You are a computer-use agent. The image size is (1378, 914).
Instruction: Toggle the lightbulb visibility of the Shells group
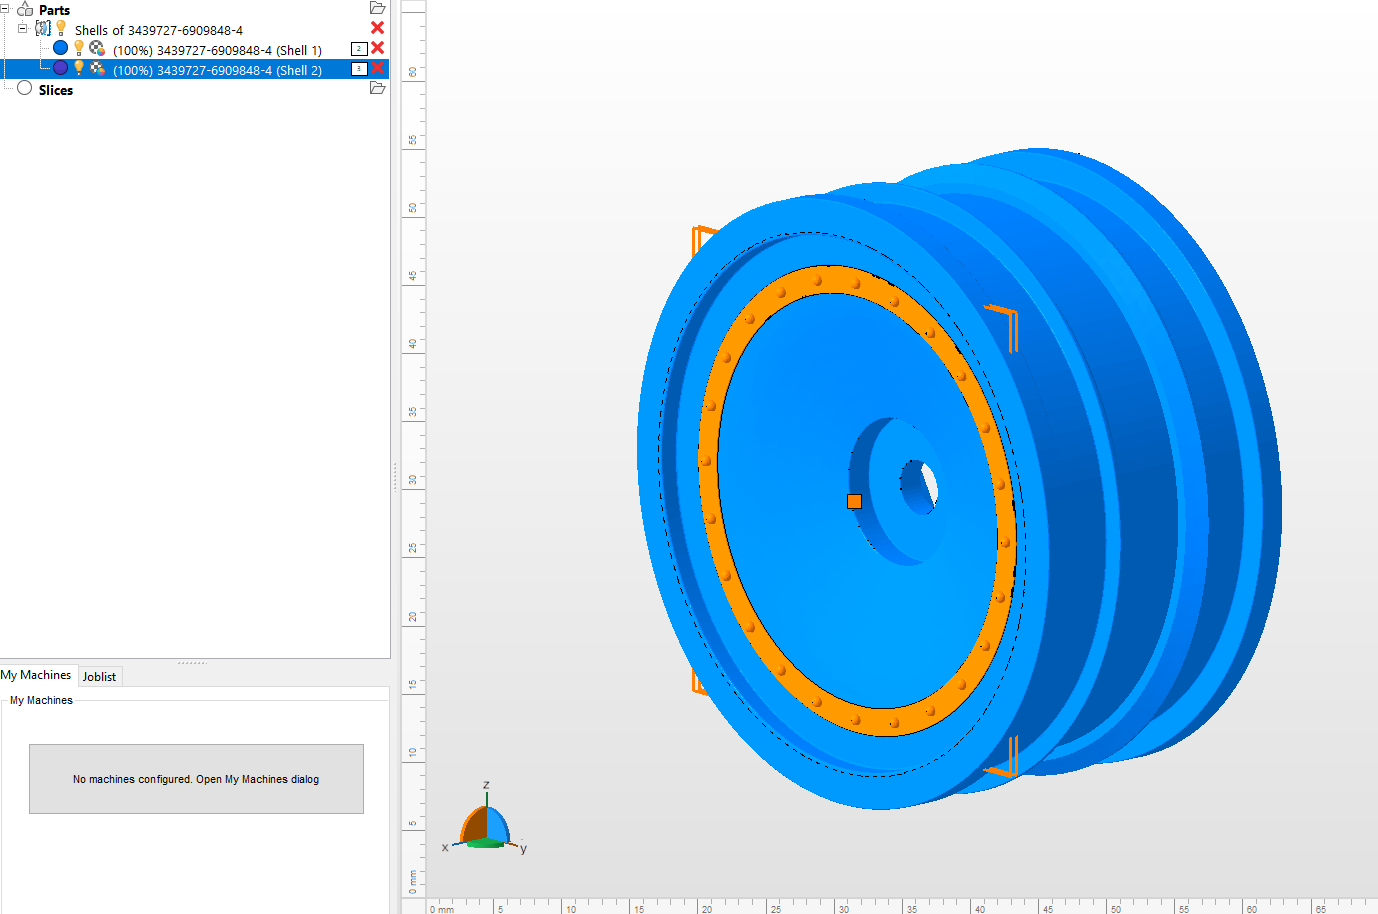click(x=61, y=28)
